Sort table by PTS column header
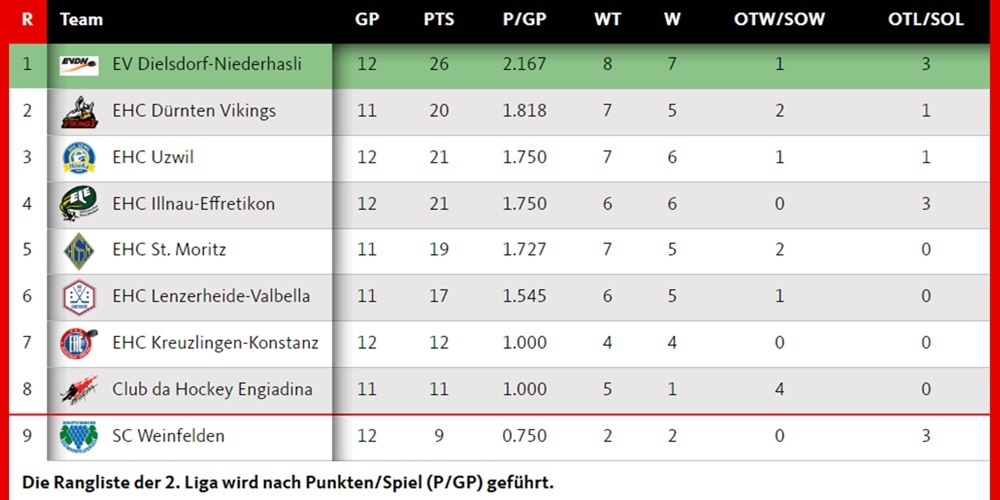 point(438,20)
